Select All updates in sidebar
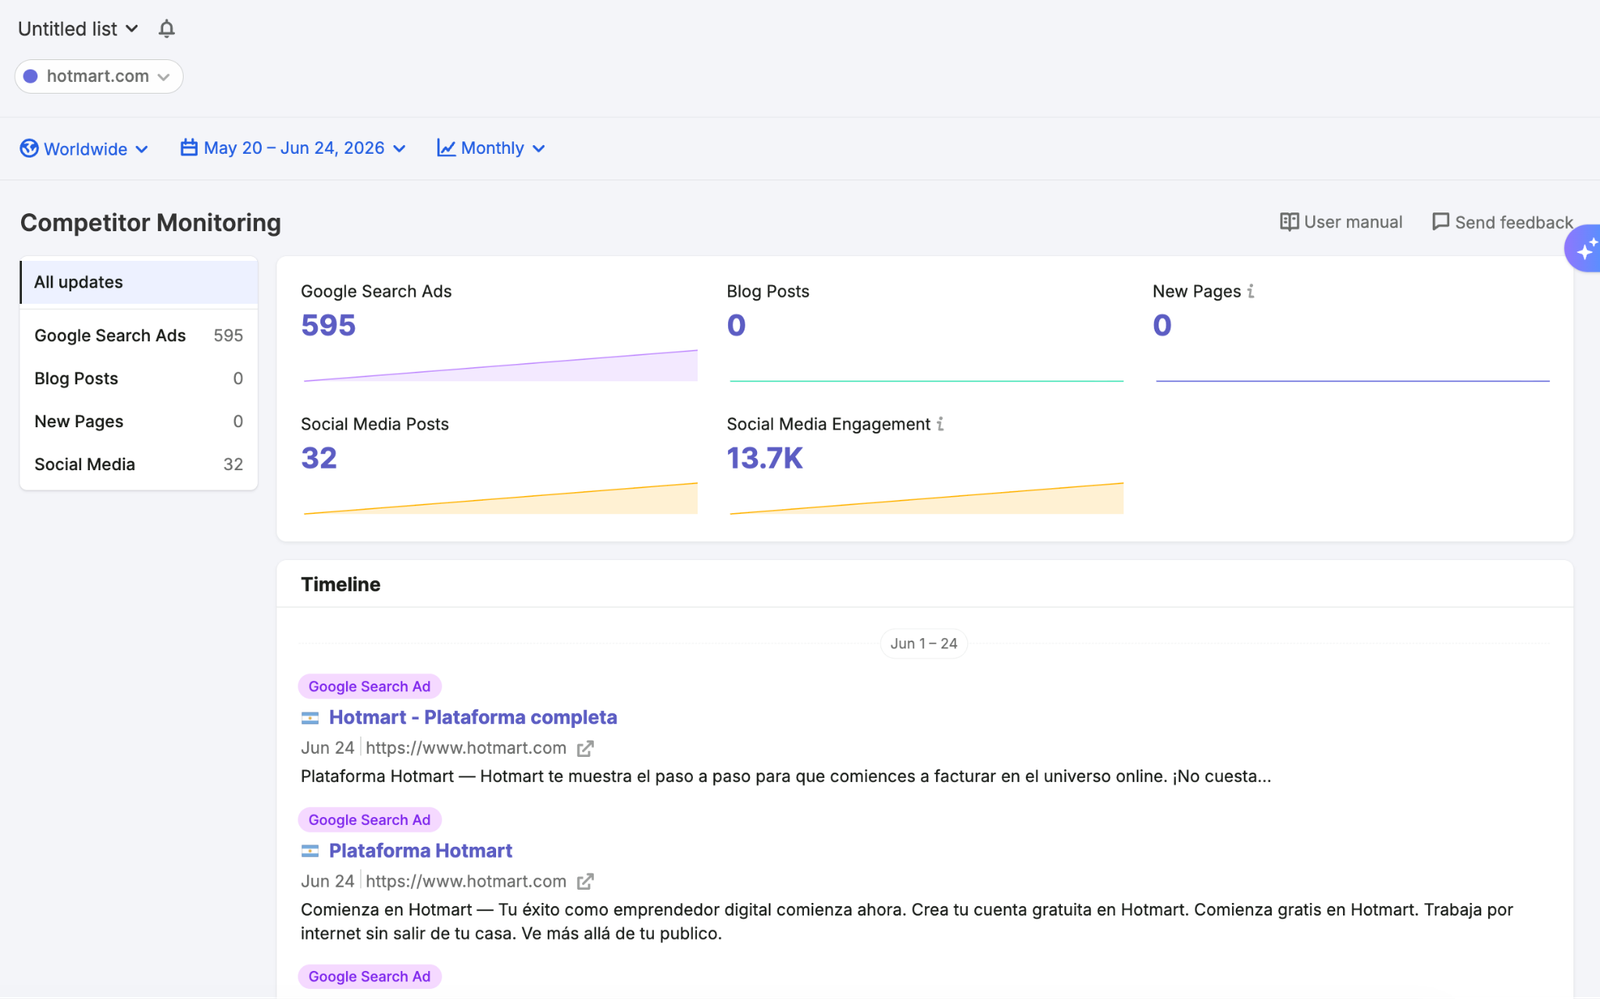Screen dimensions: 1600x999 tap(139, 282)
